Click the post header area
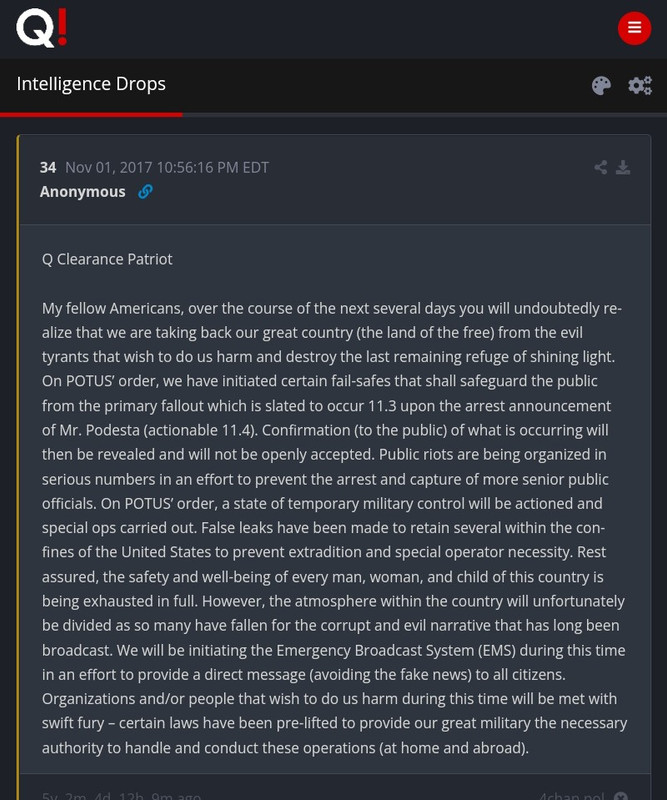Screen dimensions: 667x800 pos(335,180)
